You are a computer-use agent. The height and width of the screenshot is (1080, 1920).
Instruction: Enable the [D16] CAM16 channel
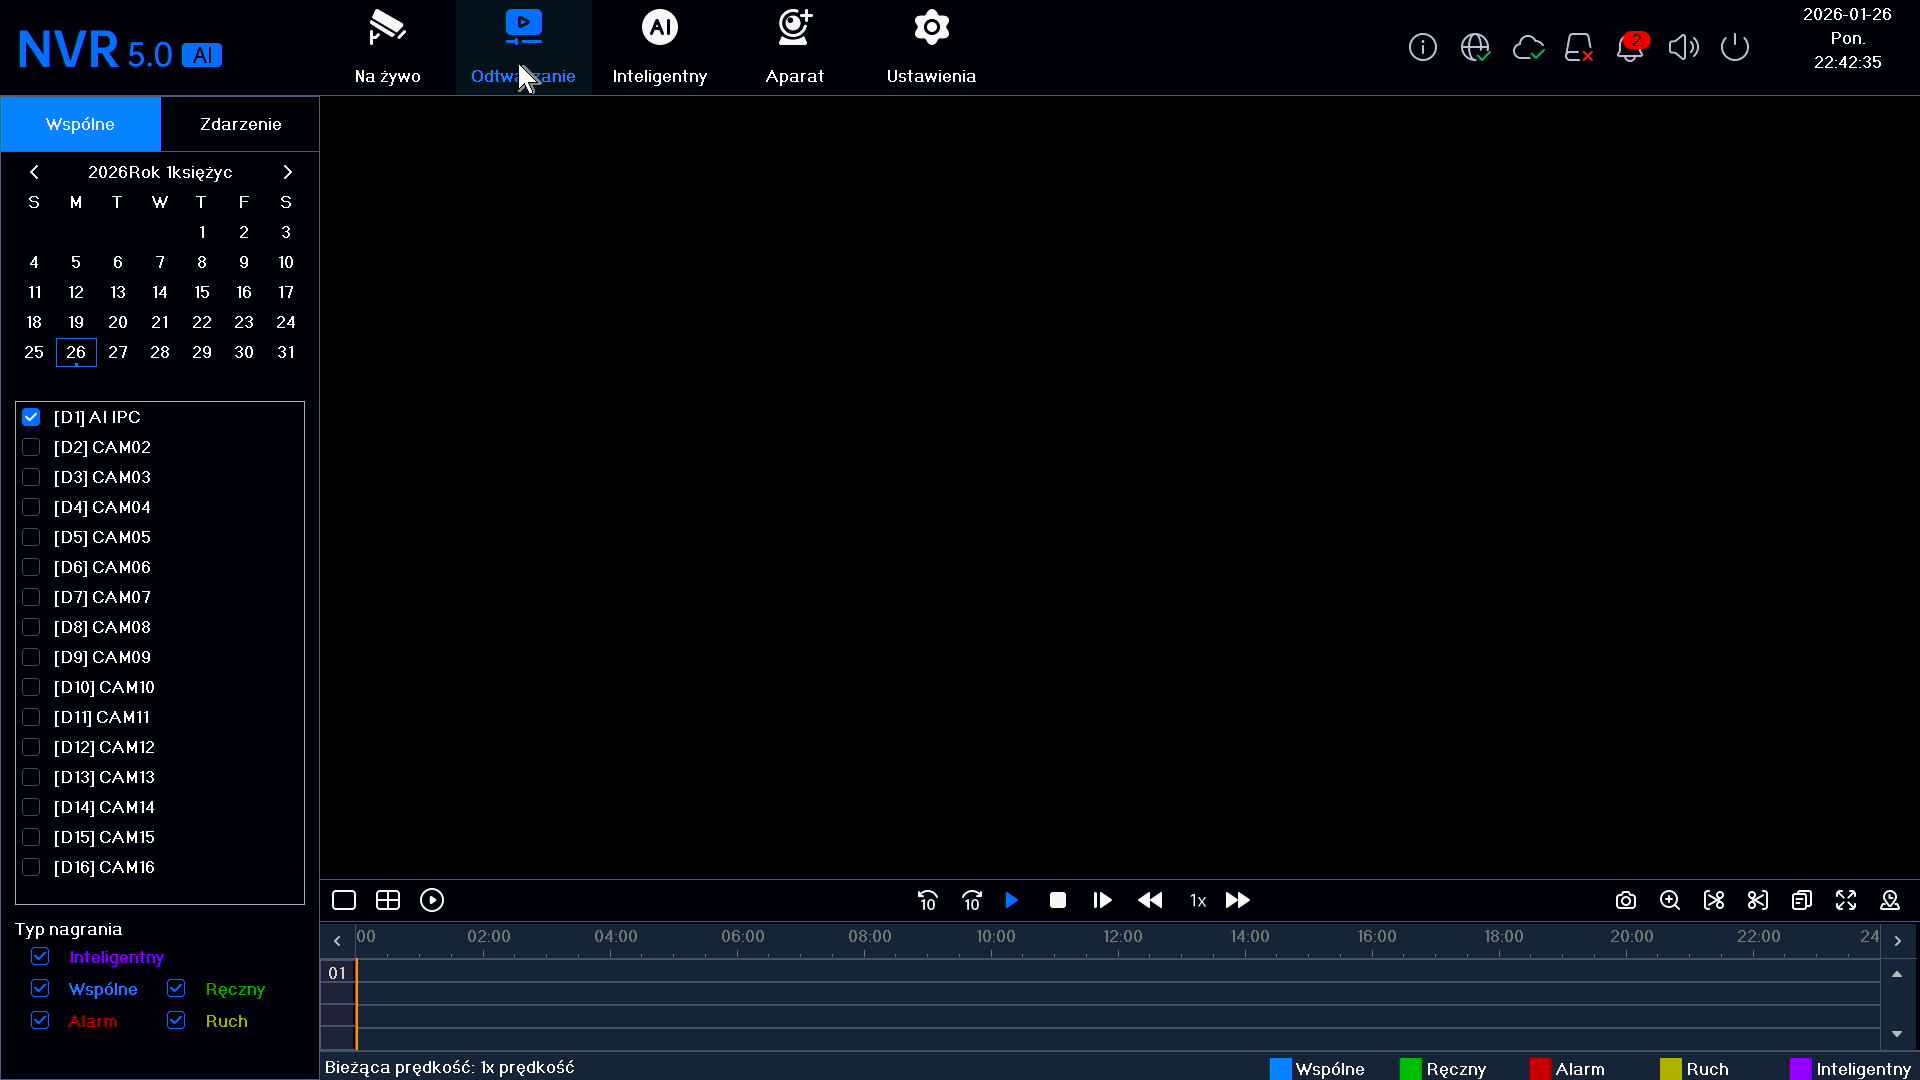pyautogui.click(x=31, y=867)
